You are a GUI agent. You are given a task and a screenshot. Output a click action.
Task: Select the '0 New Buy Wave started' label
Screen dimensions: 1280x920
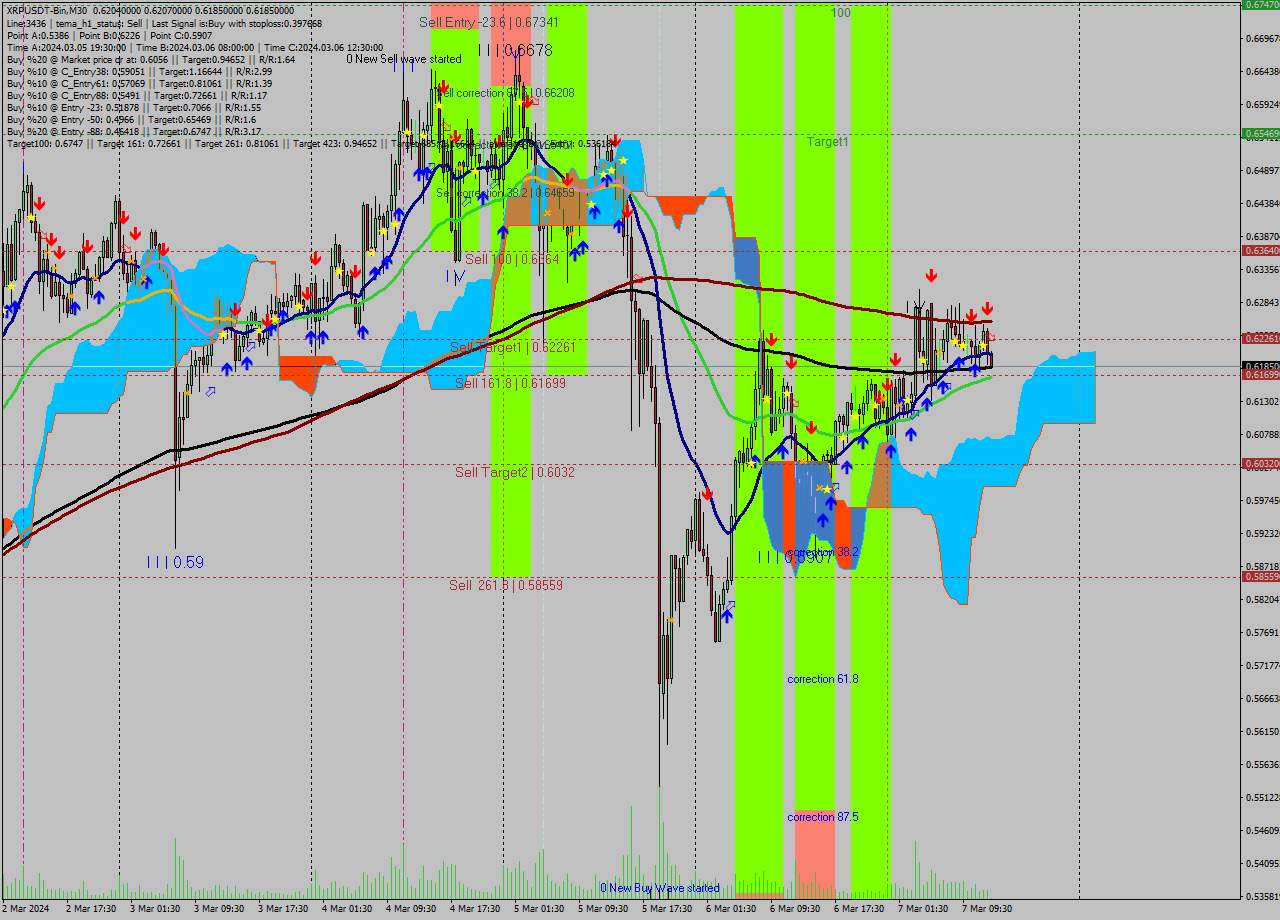tap(660, 888)
